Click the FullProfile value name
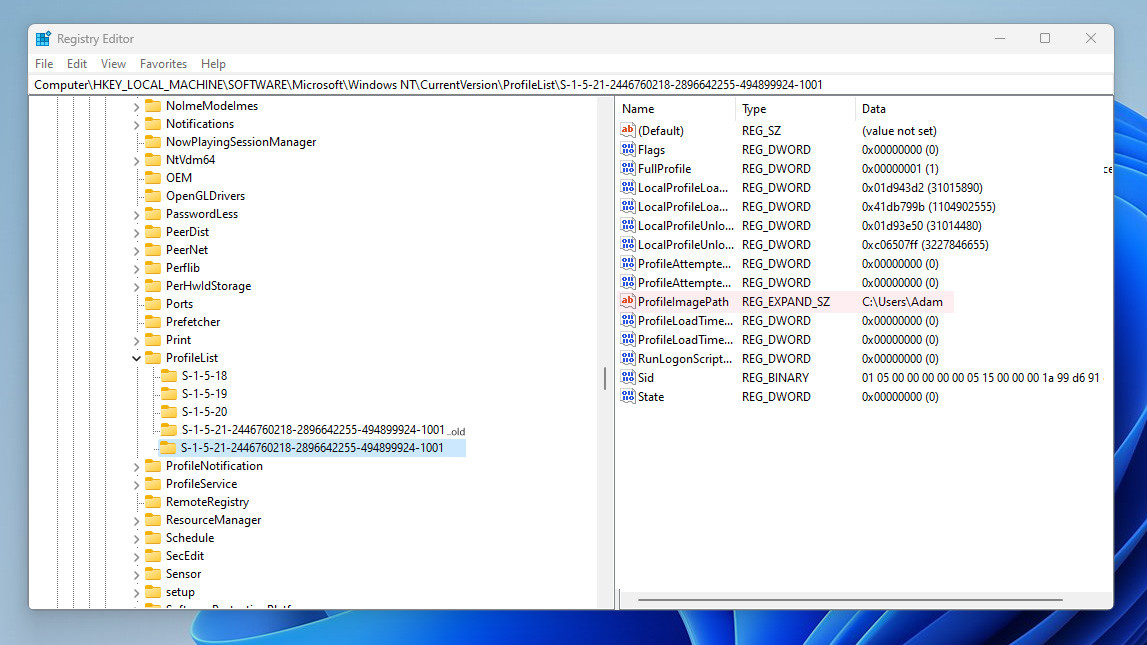 click(x=664, y=168)
